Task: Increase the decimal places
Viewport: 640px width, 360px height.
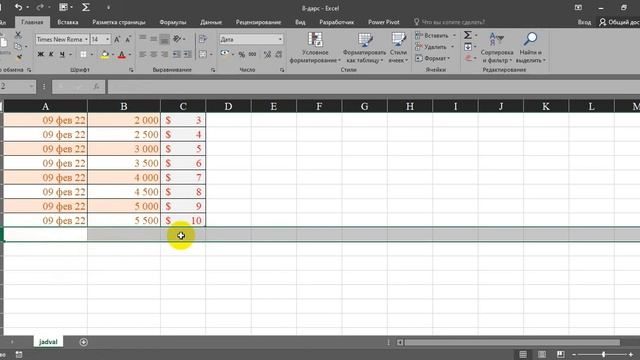Action: pos(267,54)
